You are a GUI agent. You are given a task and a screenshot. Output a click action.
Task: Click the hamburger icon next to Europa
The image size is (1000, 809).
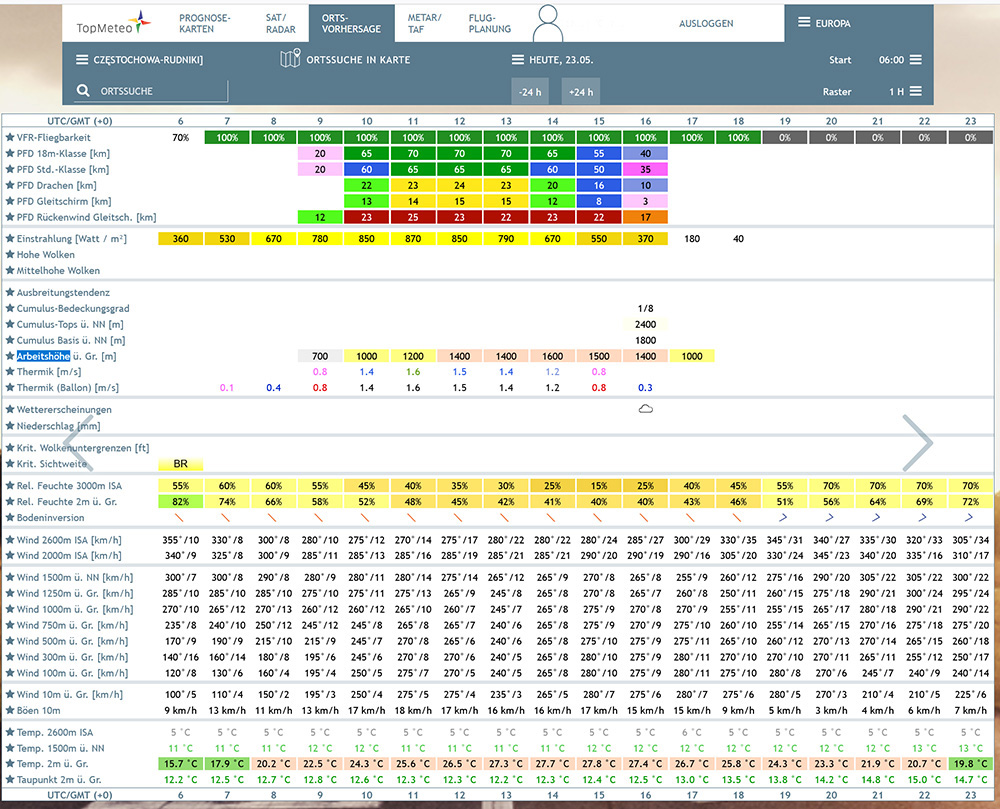click(804, 22)
